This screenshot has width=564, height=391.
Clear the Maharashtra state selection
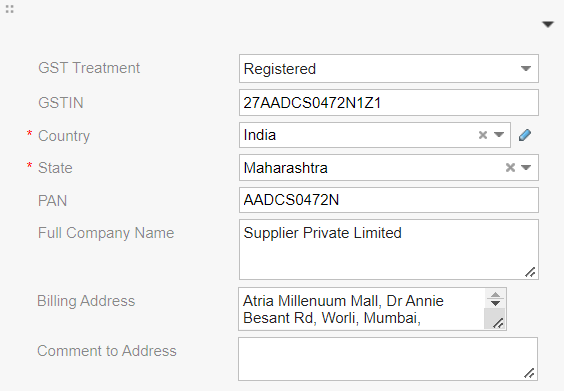pos(510,167)
